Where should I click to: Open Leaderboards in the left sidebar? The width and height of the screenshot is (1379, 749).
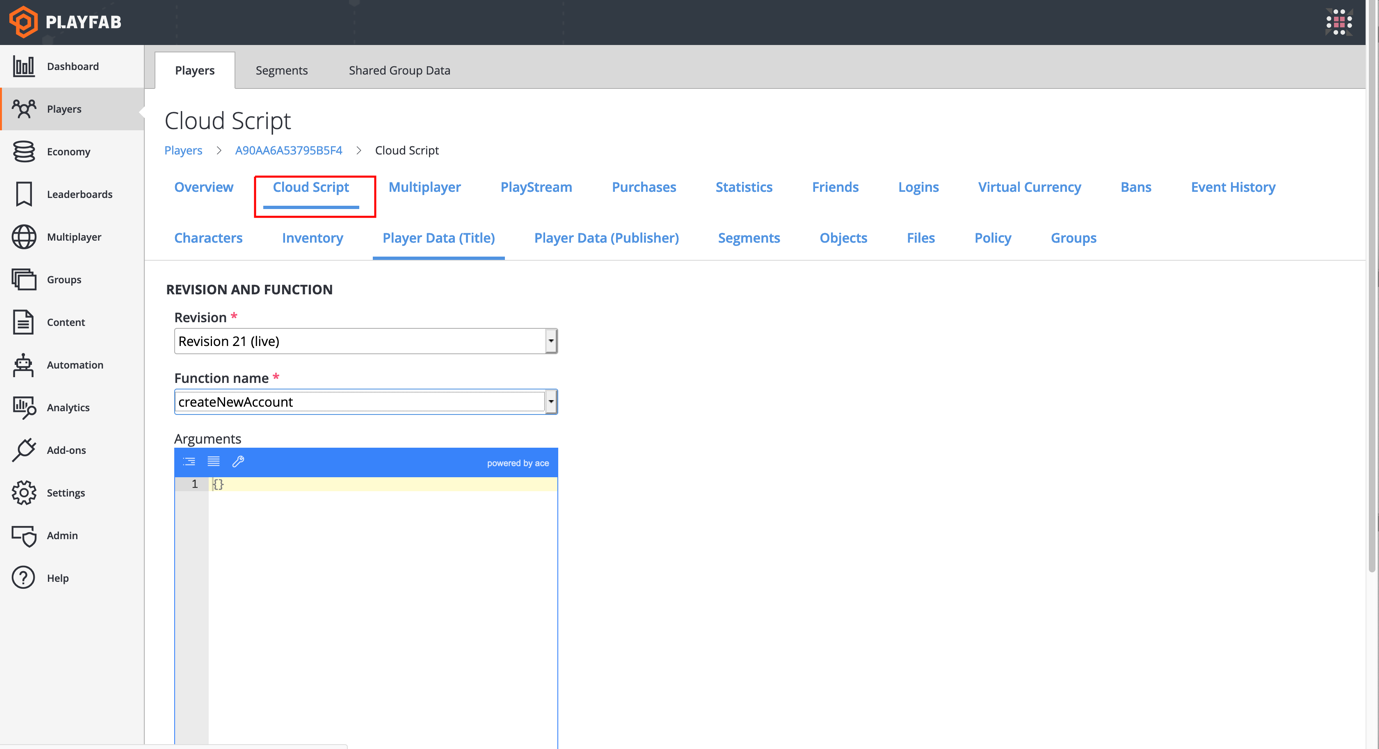pyautogui.click(x=72, y=194)
